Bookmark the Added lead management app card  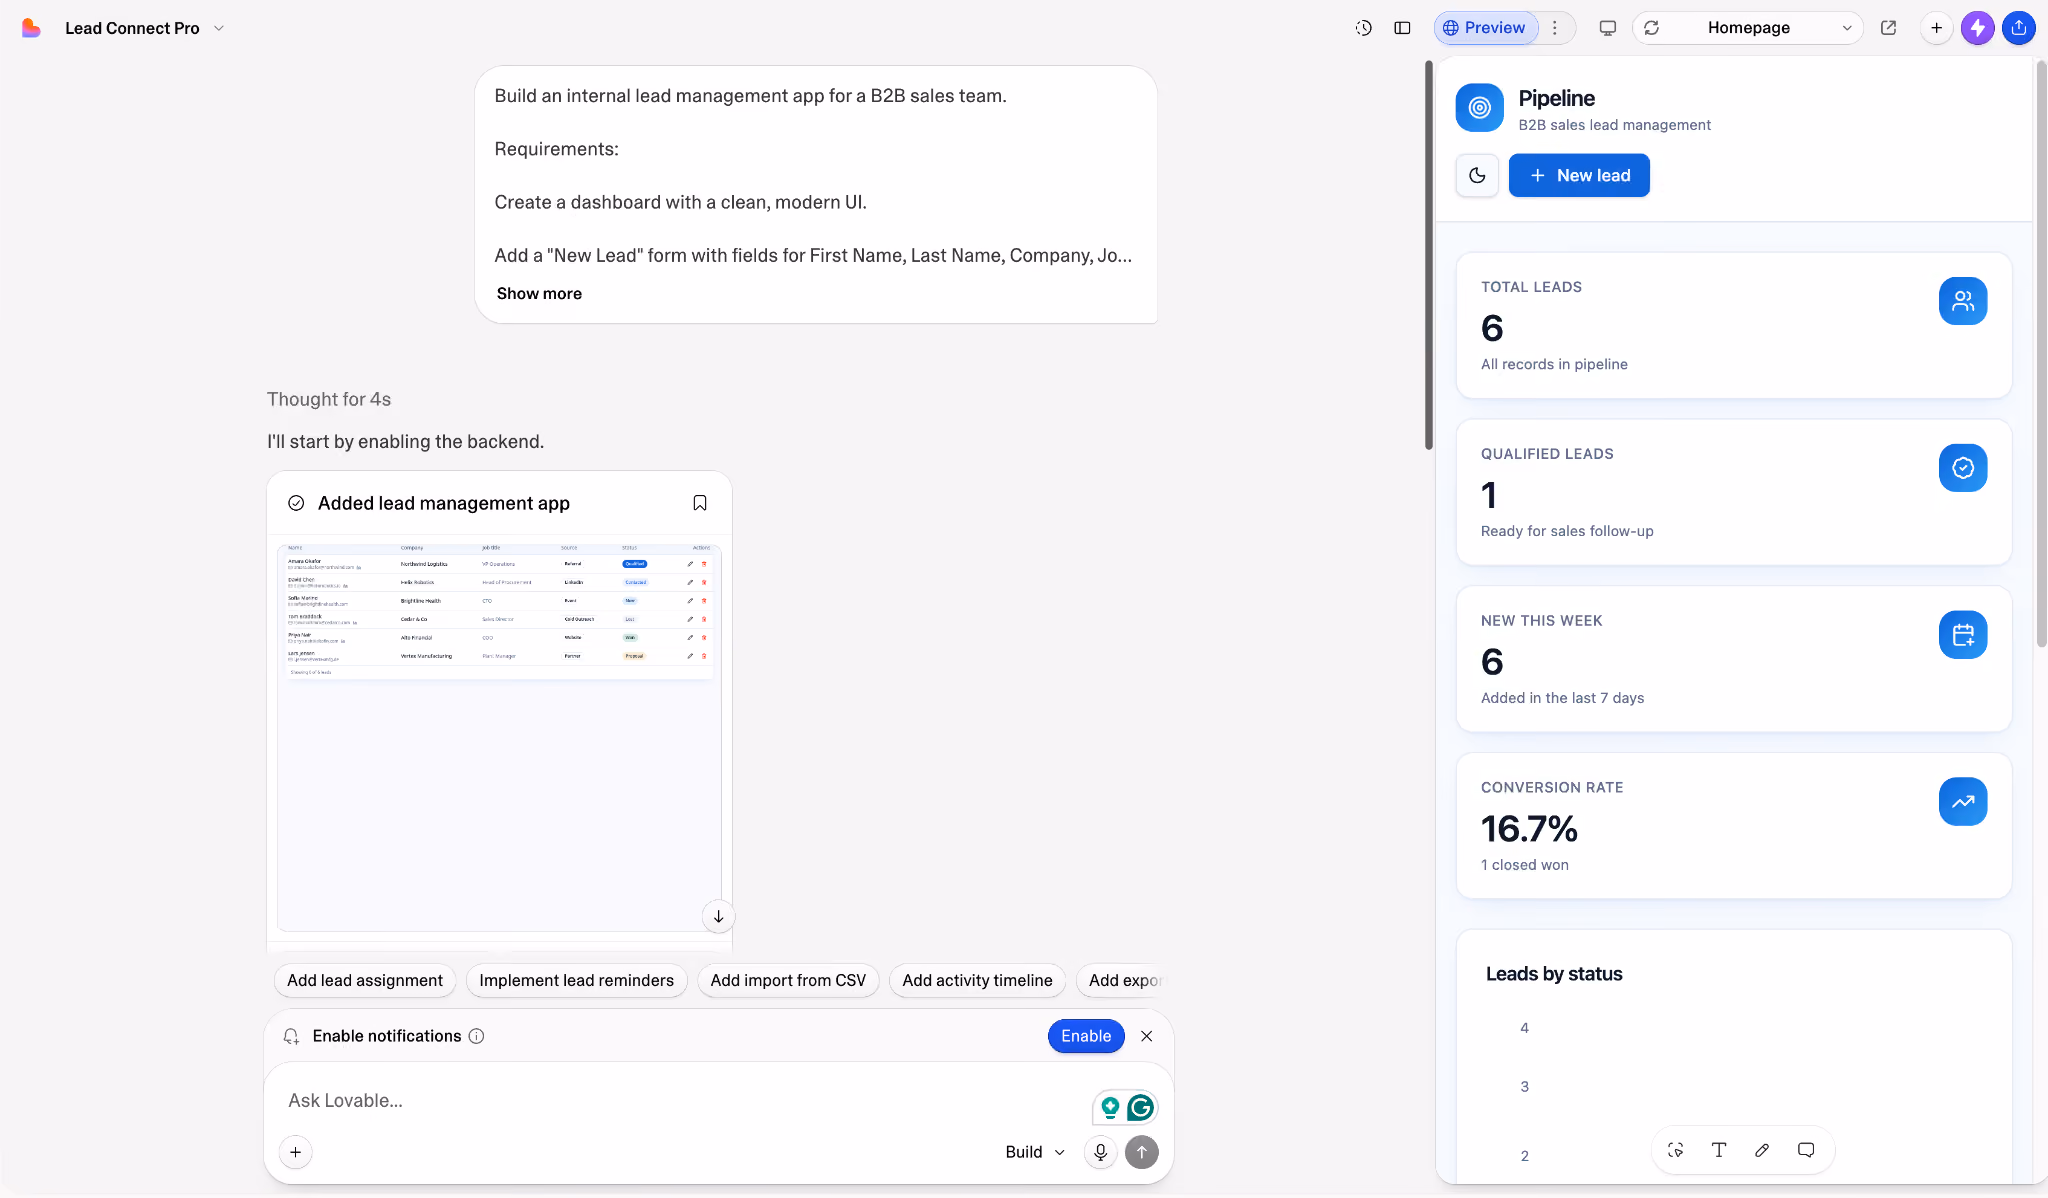(x=700, y=503)
